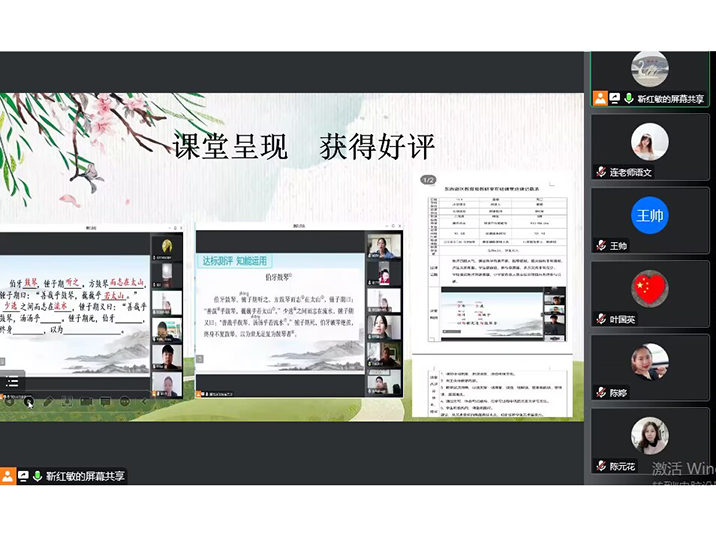Go to previous slide arrow button
This screenshot has height=537, width=716.
click(9, 402)
